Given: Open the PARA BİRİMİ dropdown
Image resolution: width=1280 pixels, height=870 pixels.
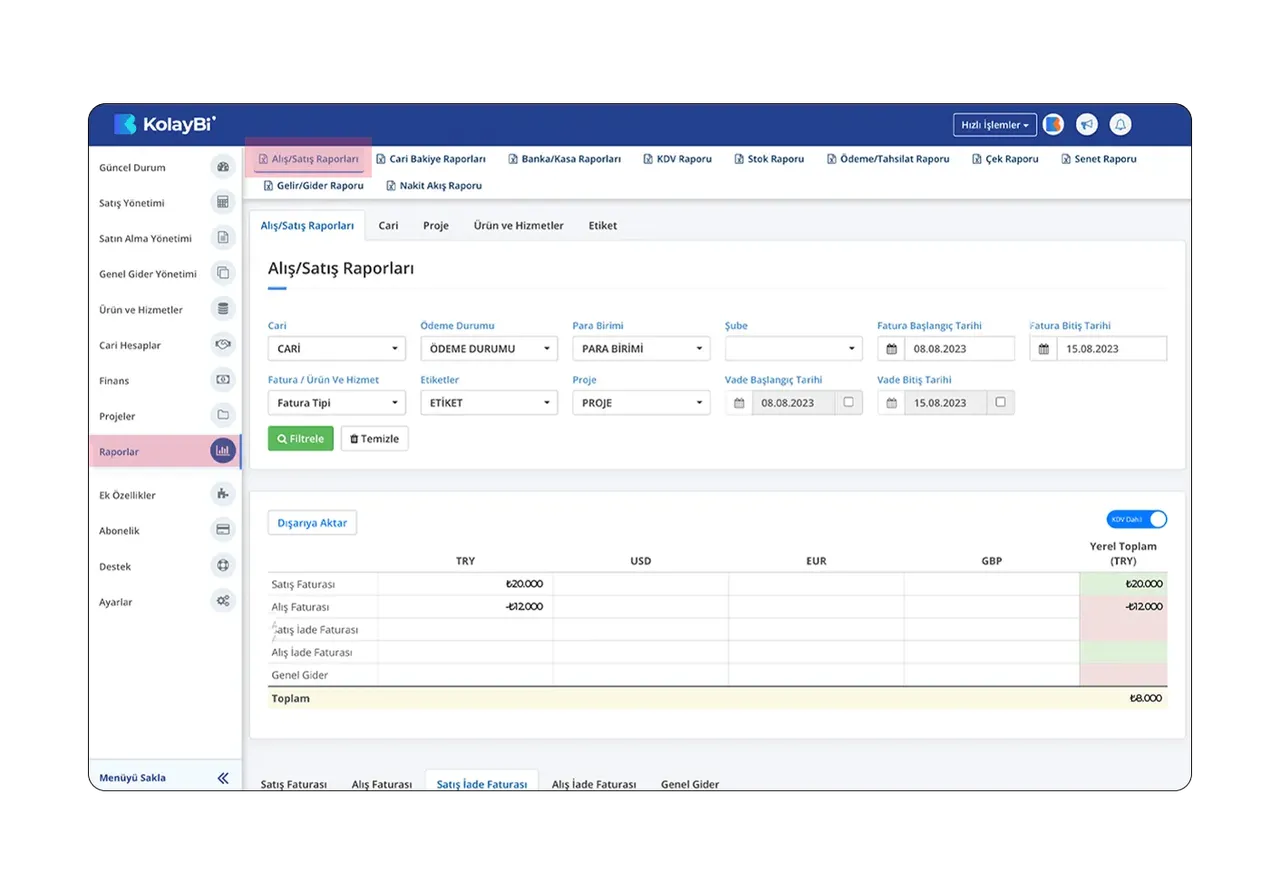Looking at the screenshot, I should pos(641,349).
